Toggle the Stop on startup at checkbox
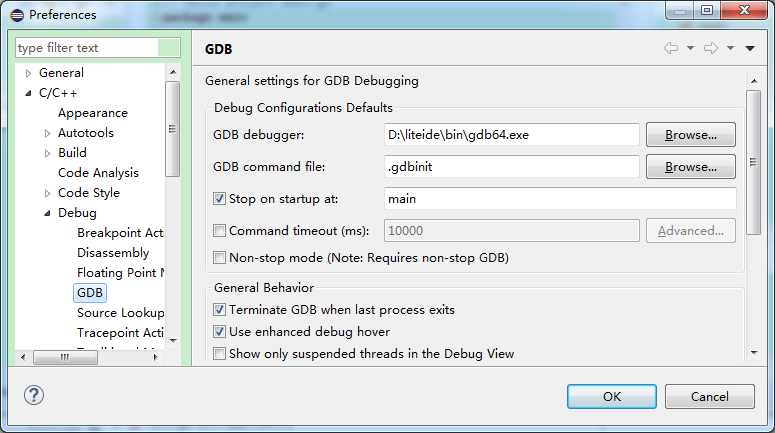Image resolution: width=775 pixels, height=433 pixels. (x=219, y=199)
